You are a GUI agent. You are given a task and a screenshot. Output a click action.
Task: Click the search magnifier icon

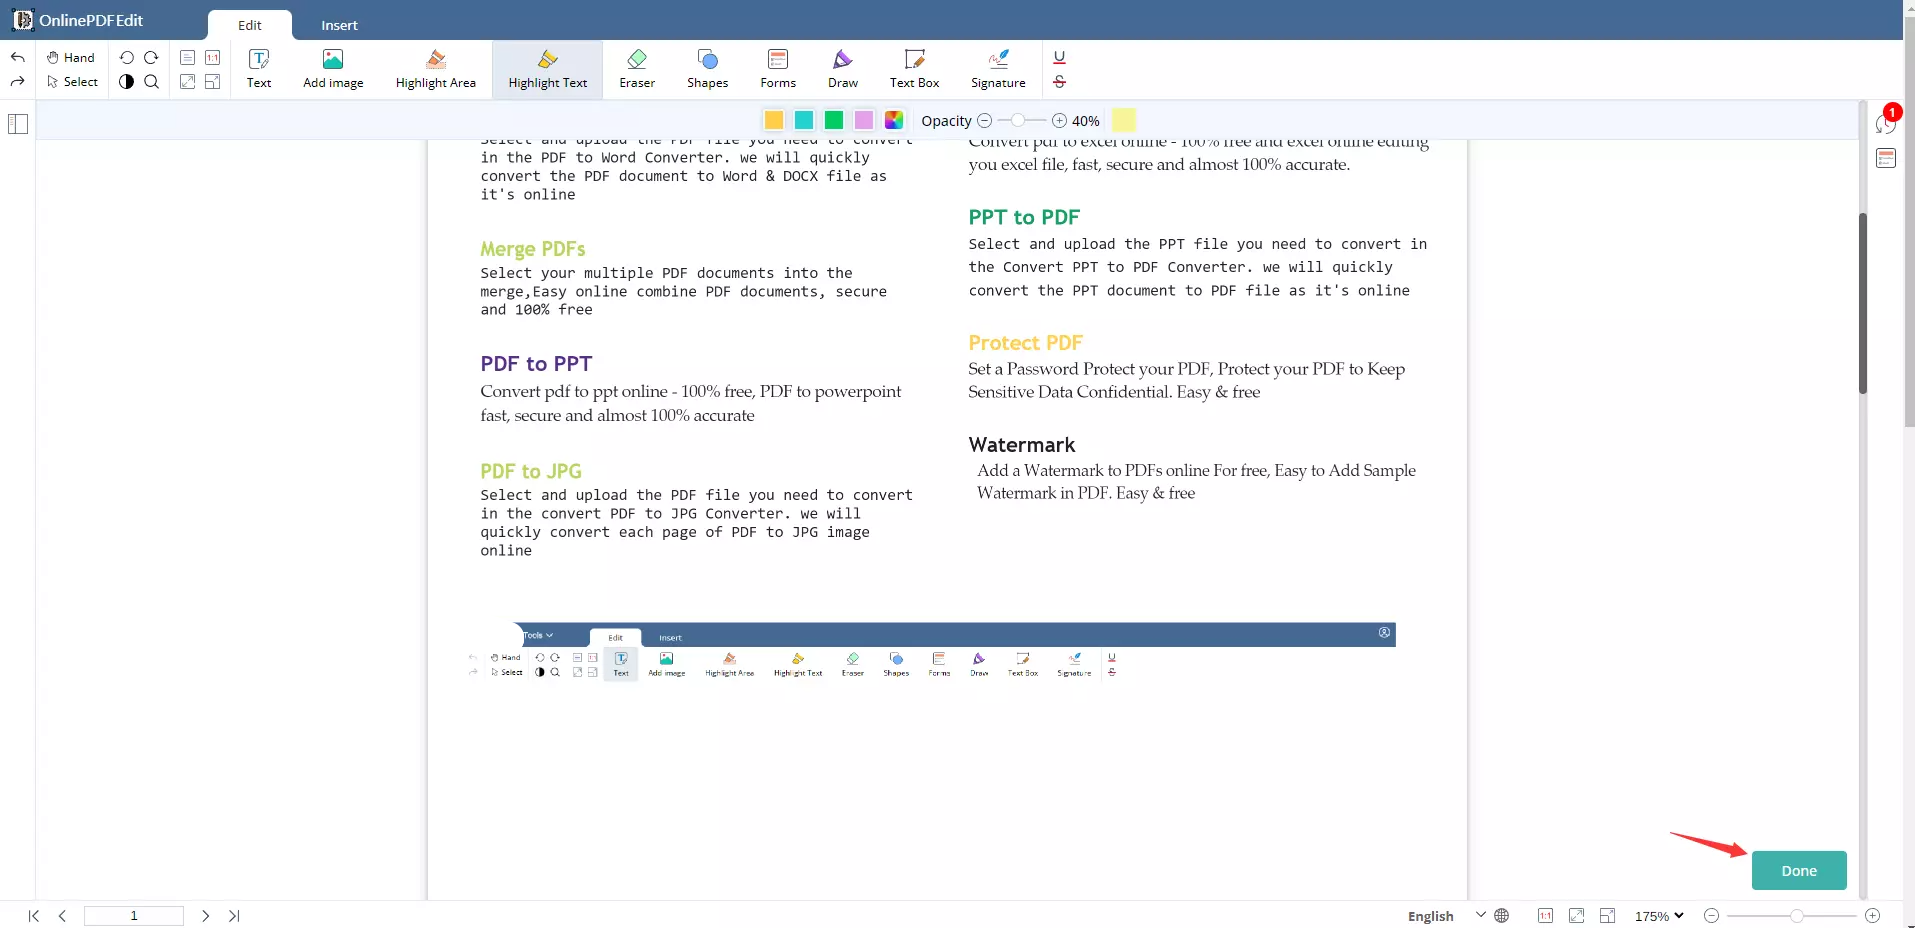click(152, 82)
